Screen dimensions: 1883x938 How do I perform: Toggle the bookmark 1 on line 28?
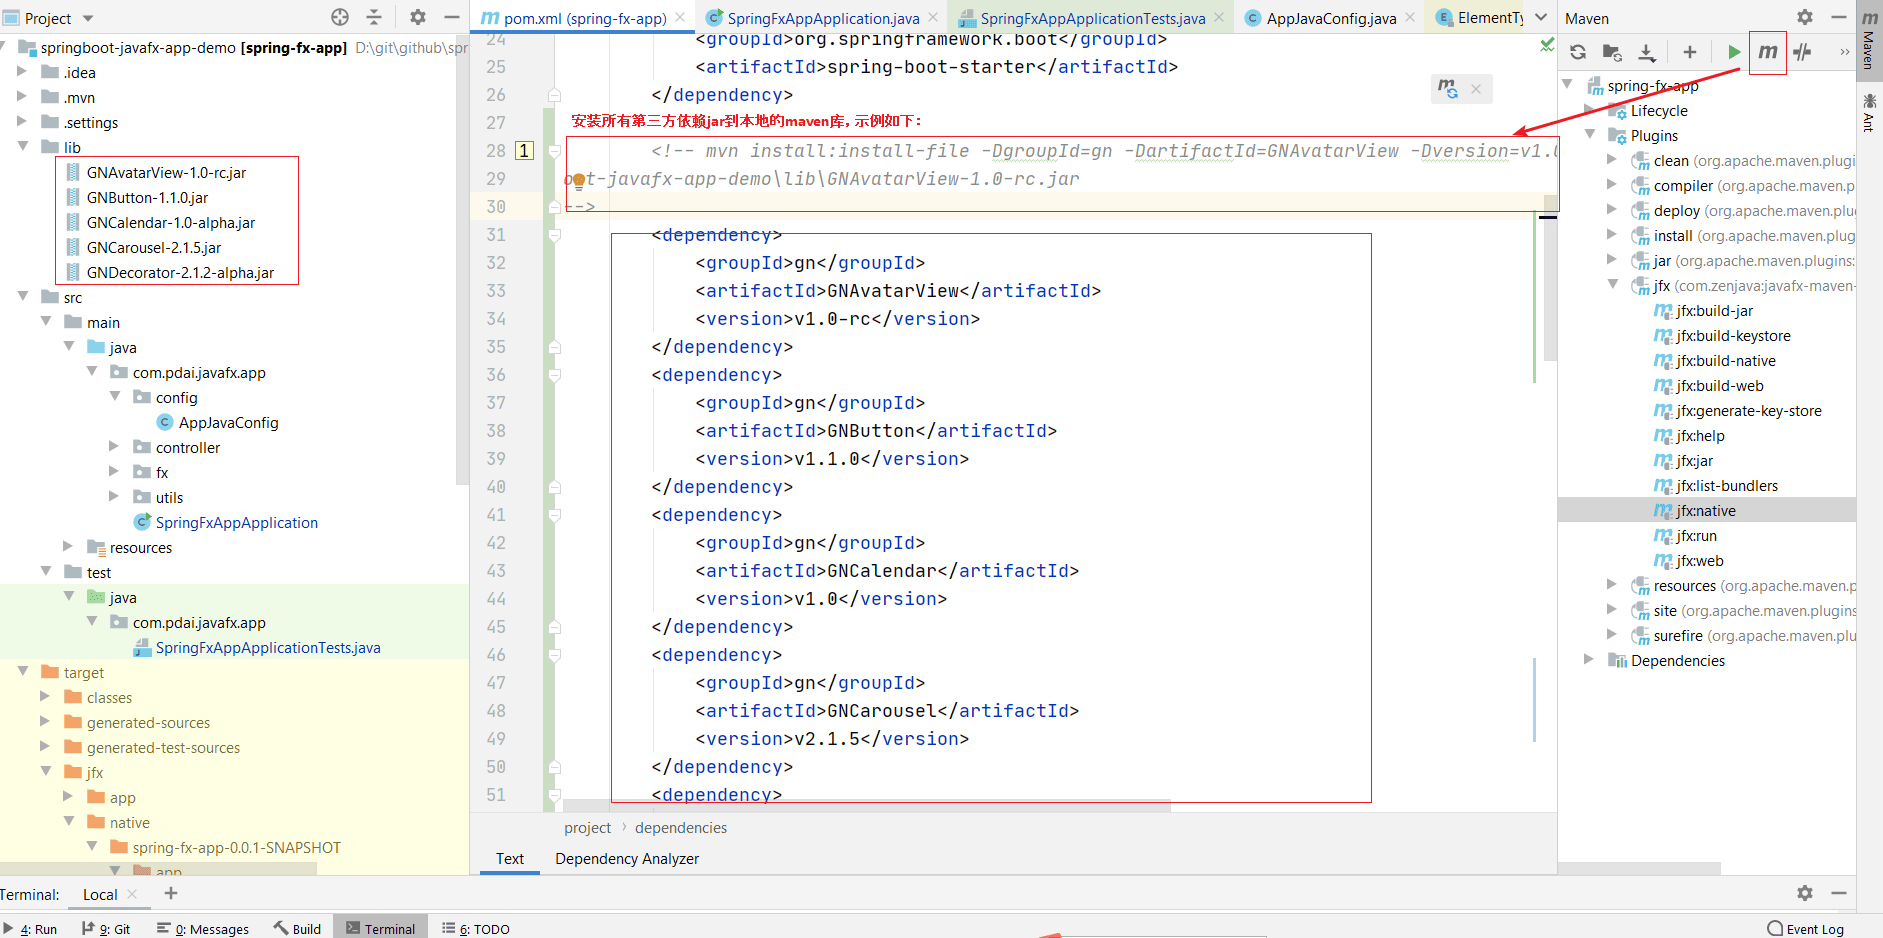[524, 151]
